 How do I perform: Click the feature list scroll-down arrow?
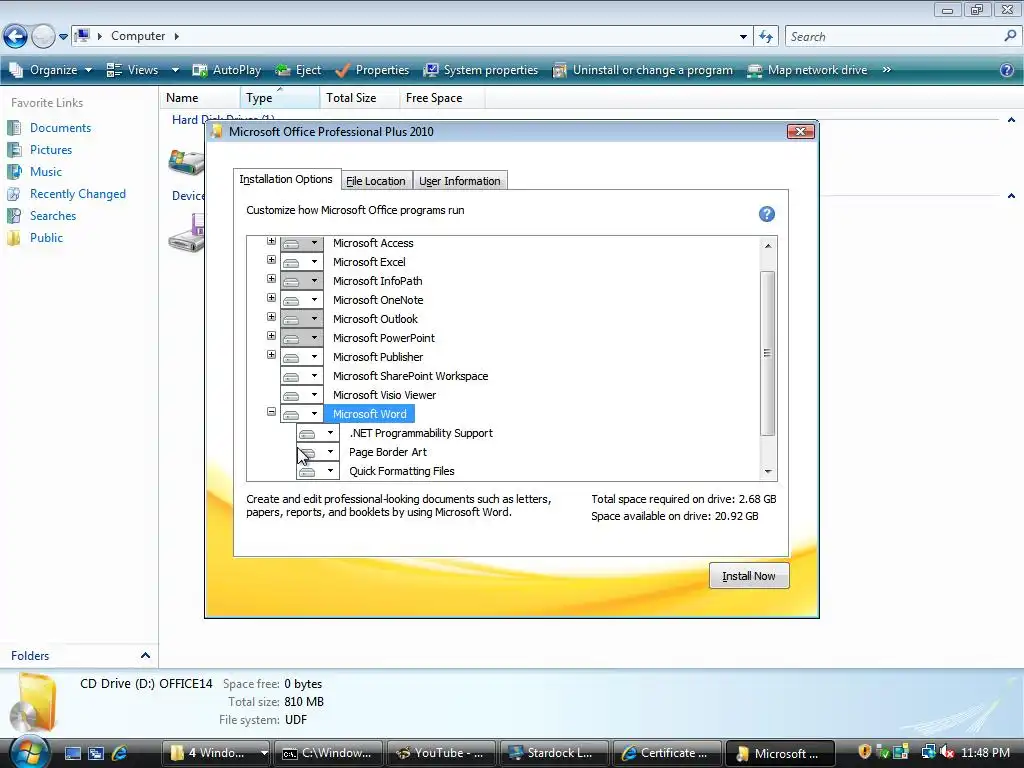coord(768,472)
